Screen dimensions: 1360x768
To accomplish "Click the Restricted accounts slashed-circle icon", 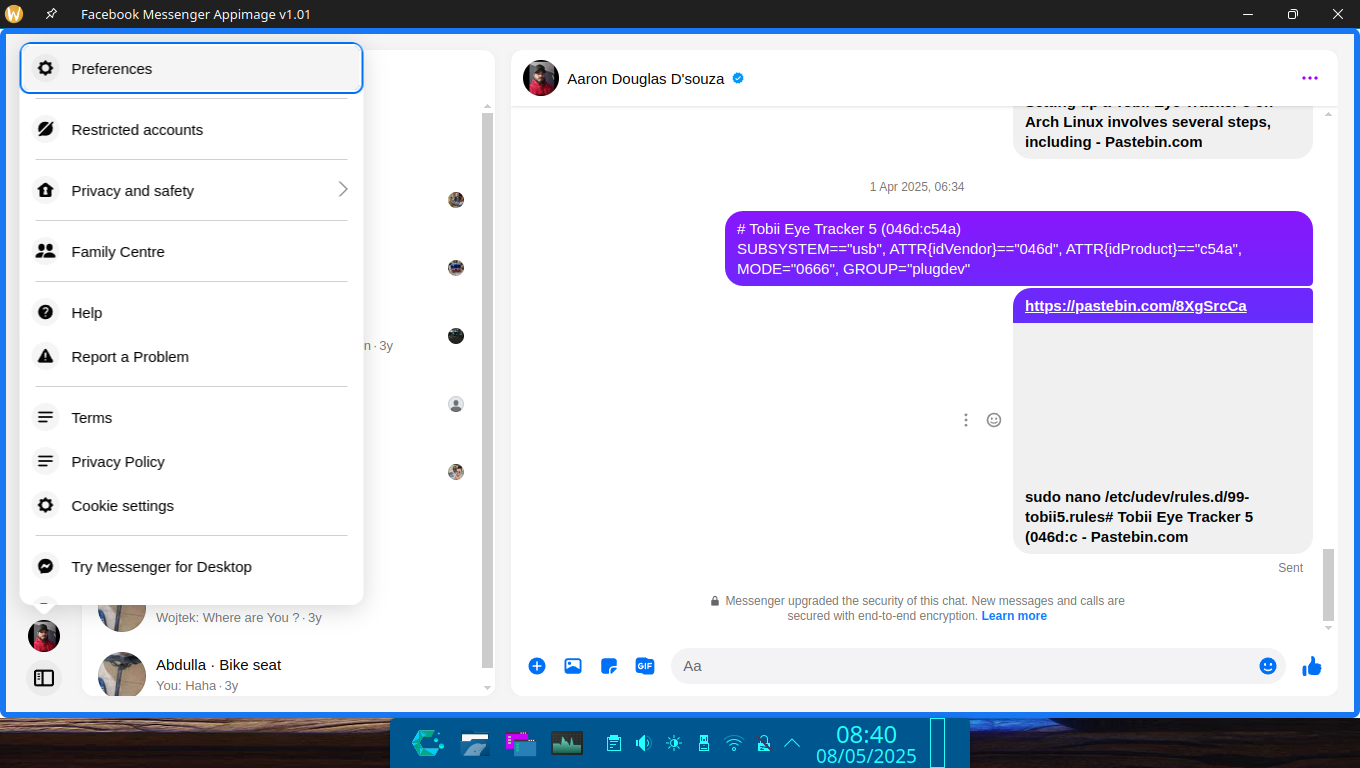I will 45,130.
